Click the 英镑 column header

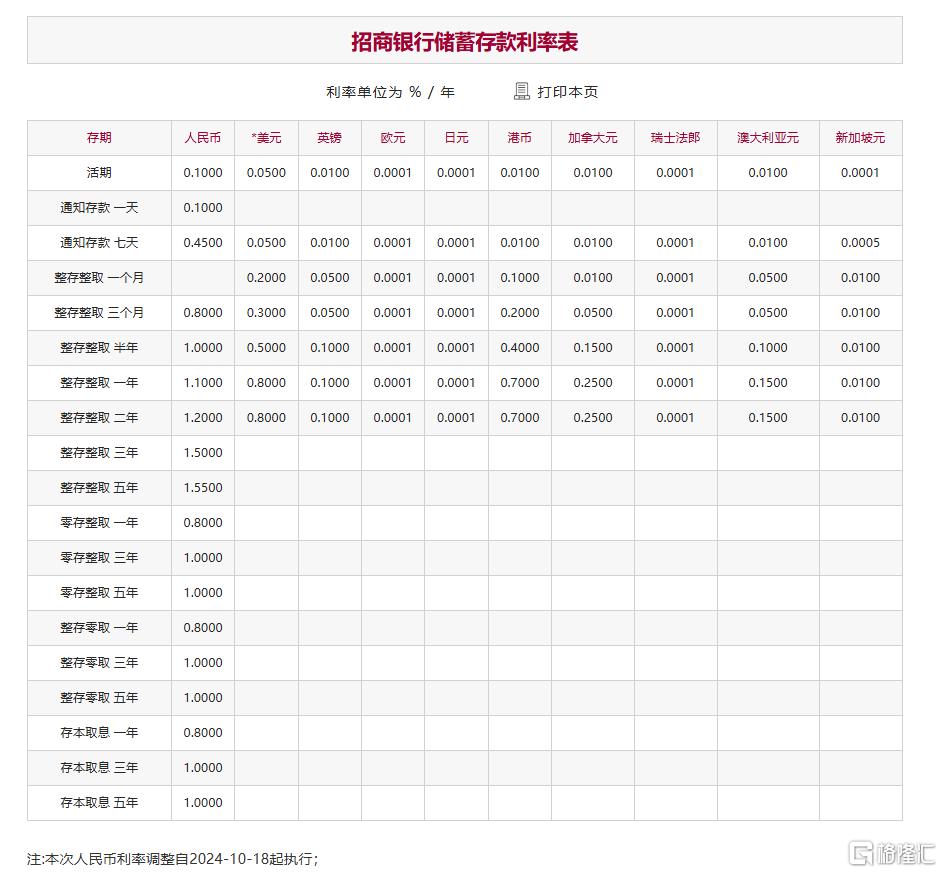329,138
